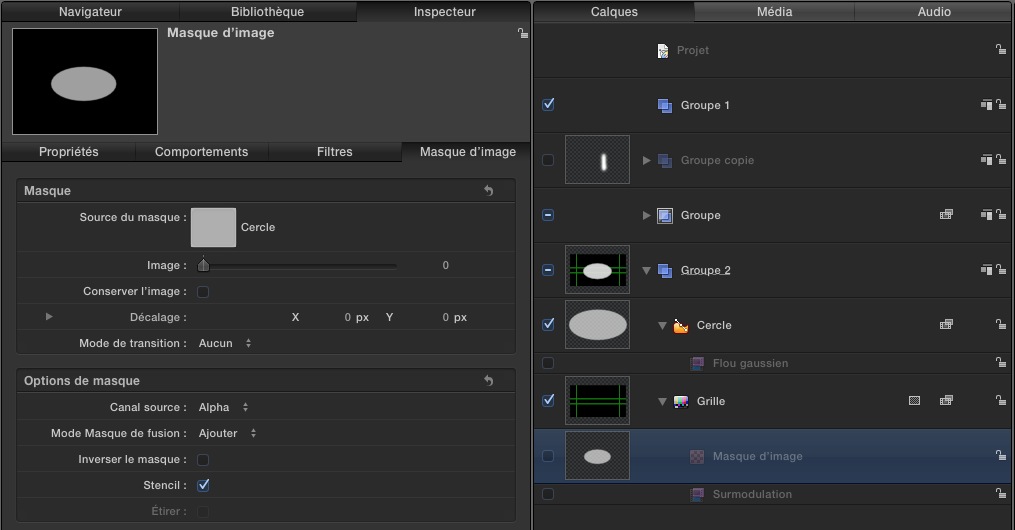
Task: Switch to the Média tab
Action: coord(774,12)
